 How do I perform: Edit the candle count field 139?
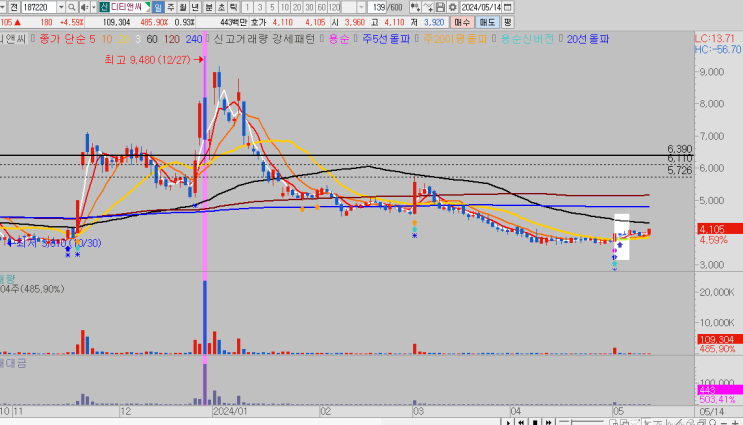(378, 7)
